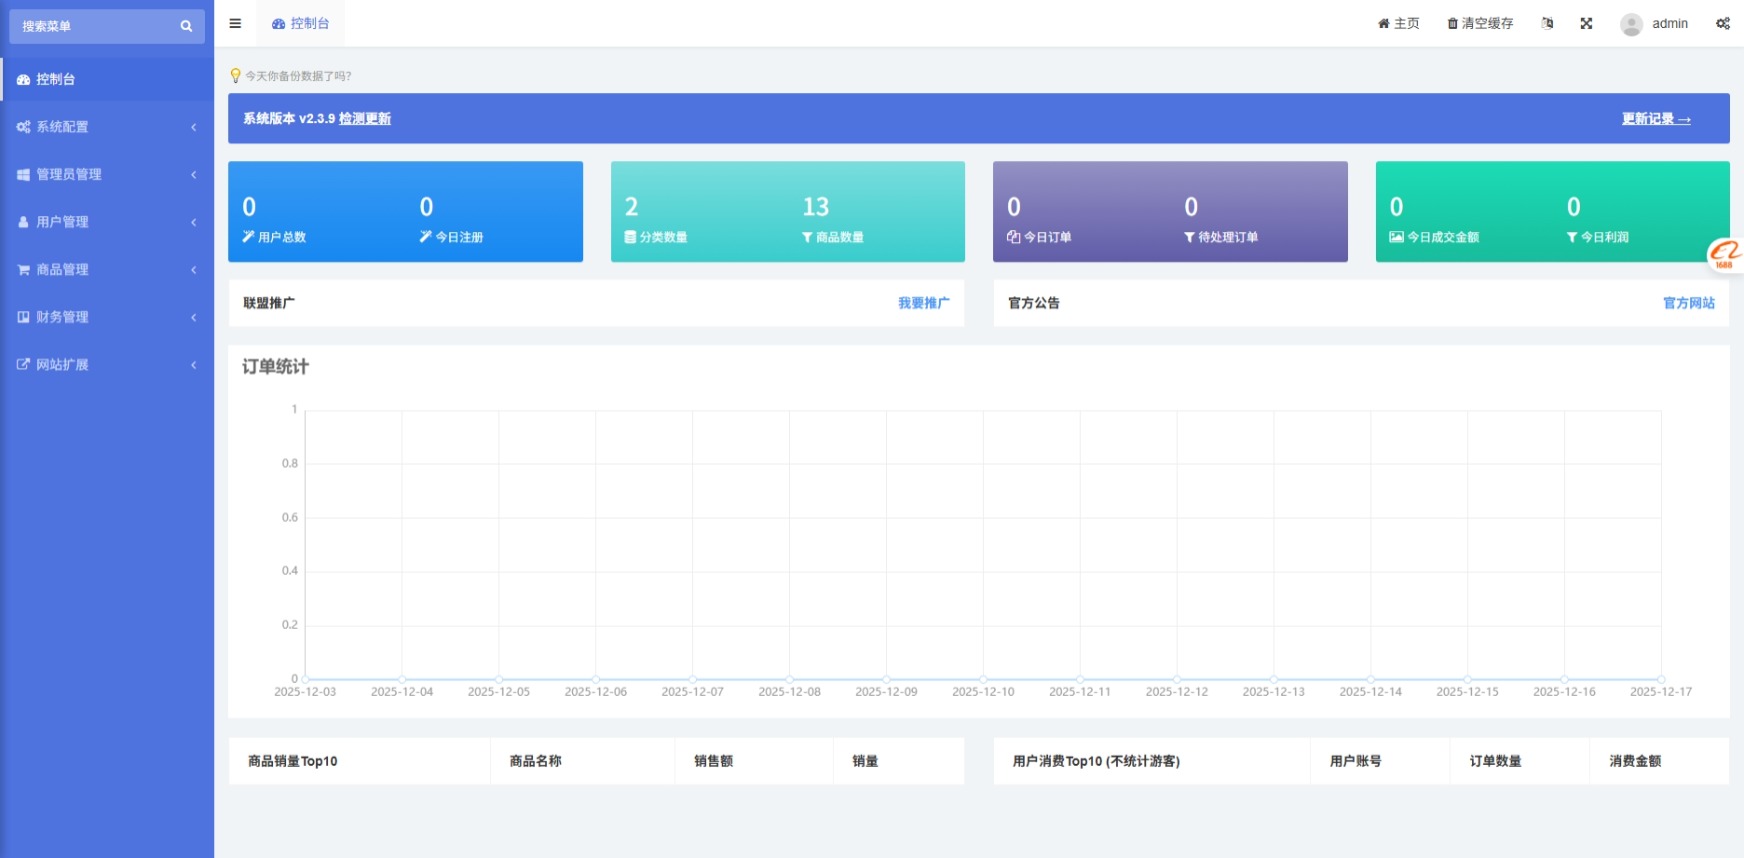Open the settings gears icon at top right
This screenshot has height=858, width=1744.
pyautogui.click(x=1723, y=23)
